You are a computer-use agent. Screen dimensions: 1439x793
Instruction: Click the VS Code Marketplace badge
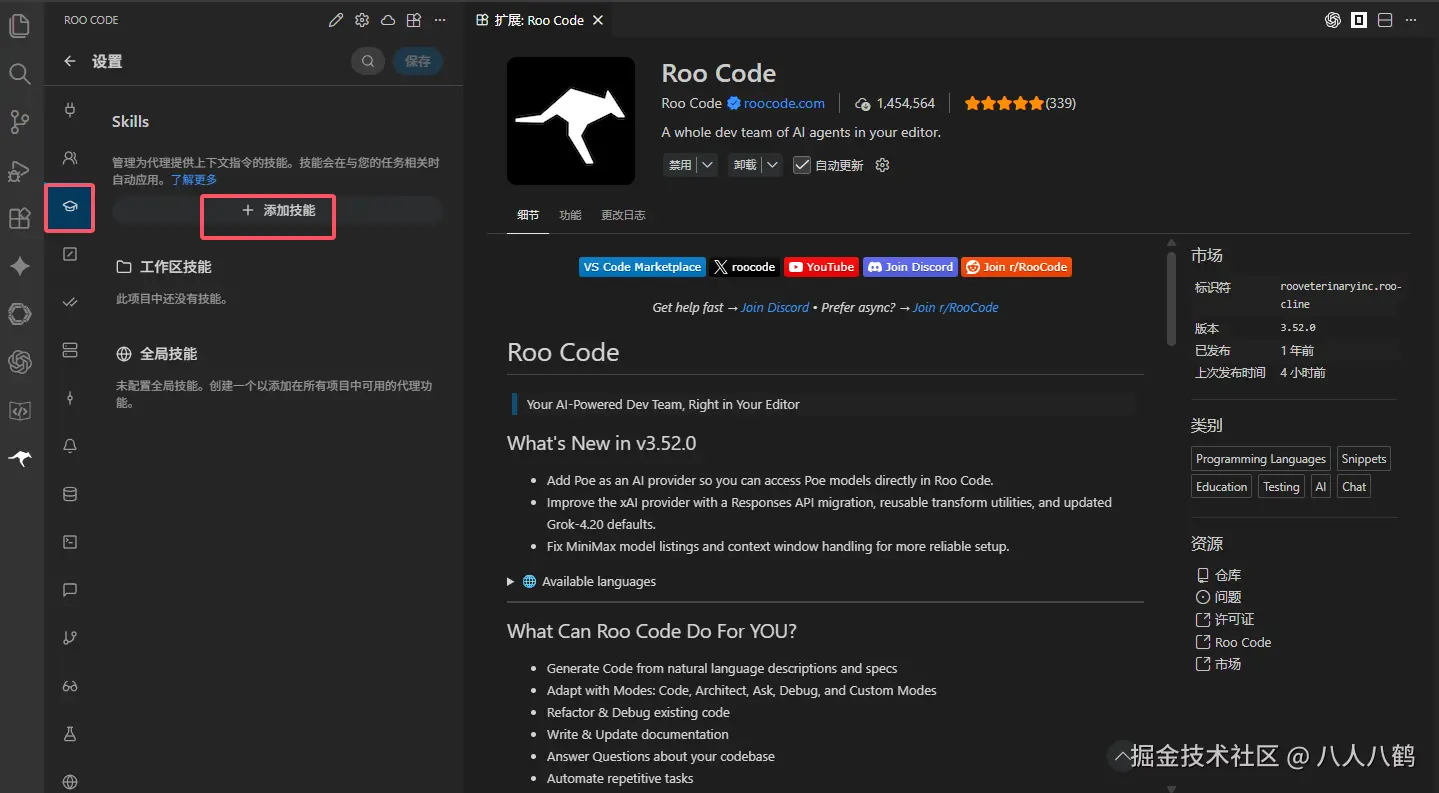click(x=642, y=267)
